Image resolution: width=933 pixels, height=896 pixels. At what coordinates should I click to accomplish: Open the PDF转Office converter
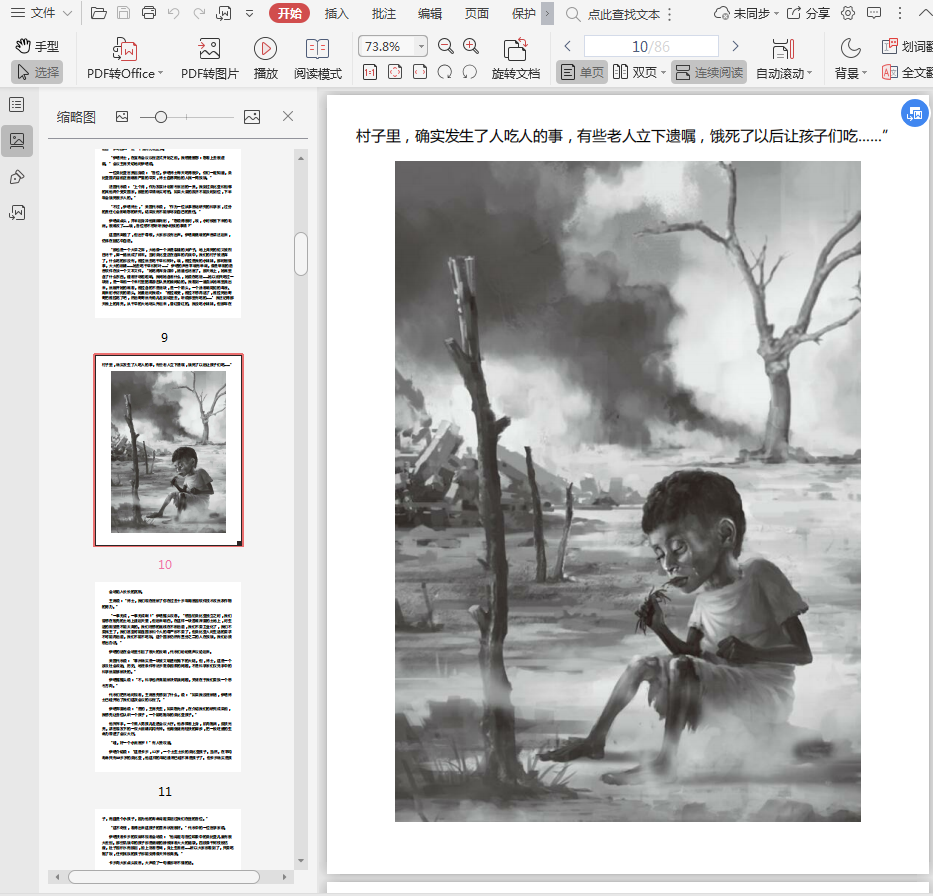125,59
